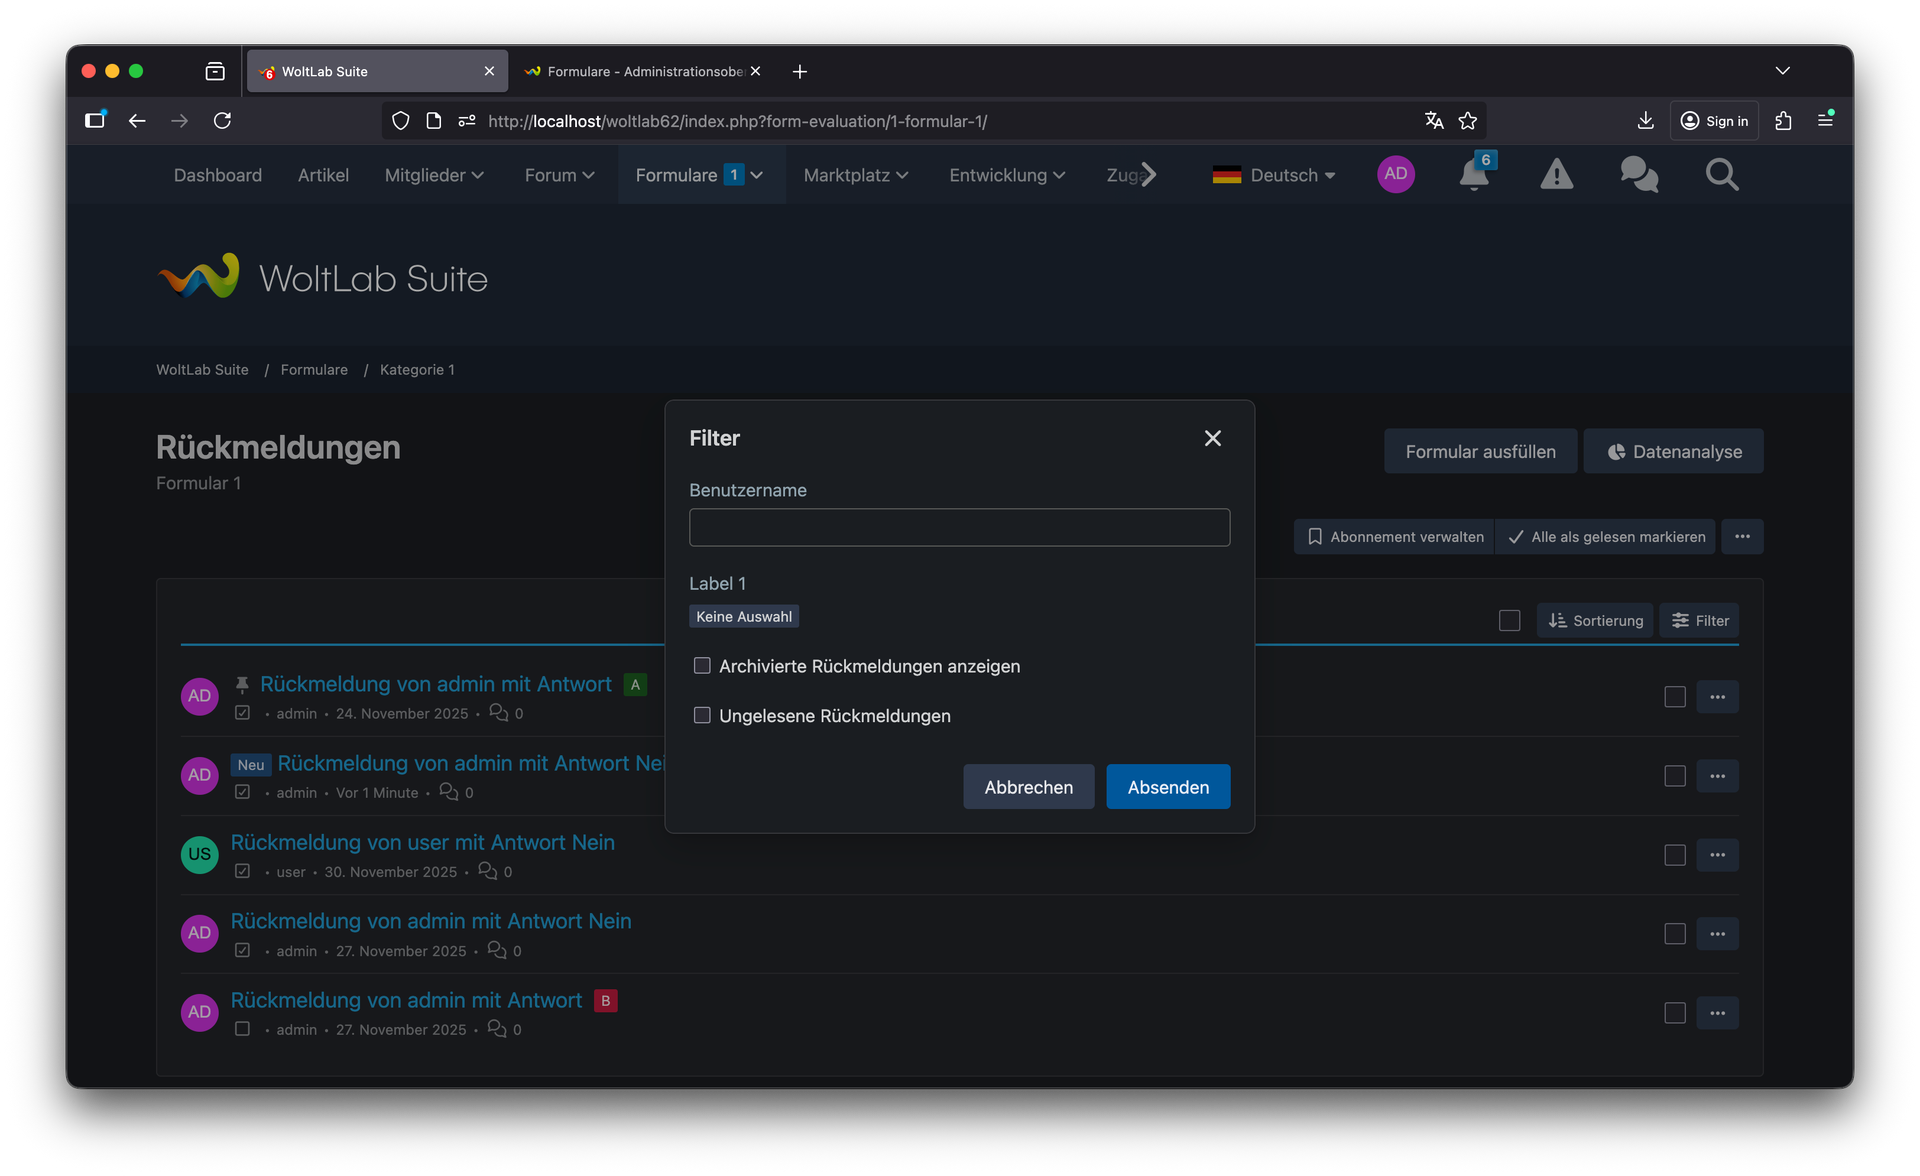Open the notifications bell icon

[x=1473, y=175]
